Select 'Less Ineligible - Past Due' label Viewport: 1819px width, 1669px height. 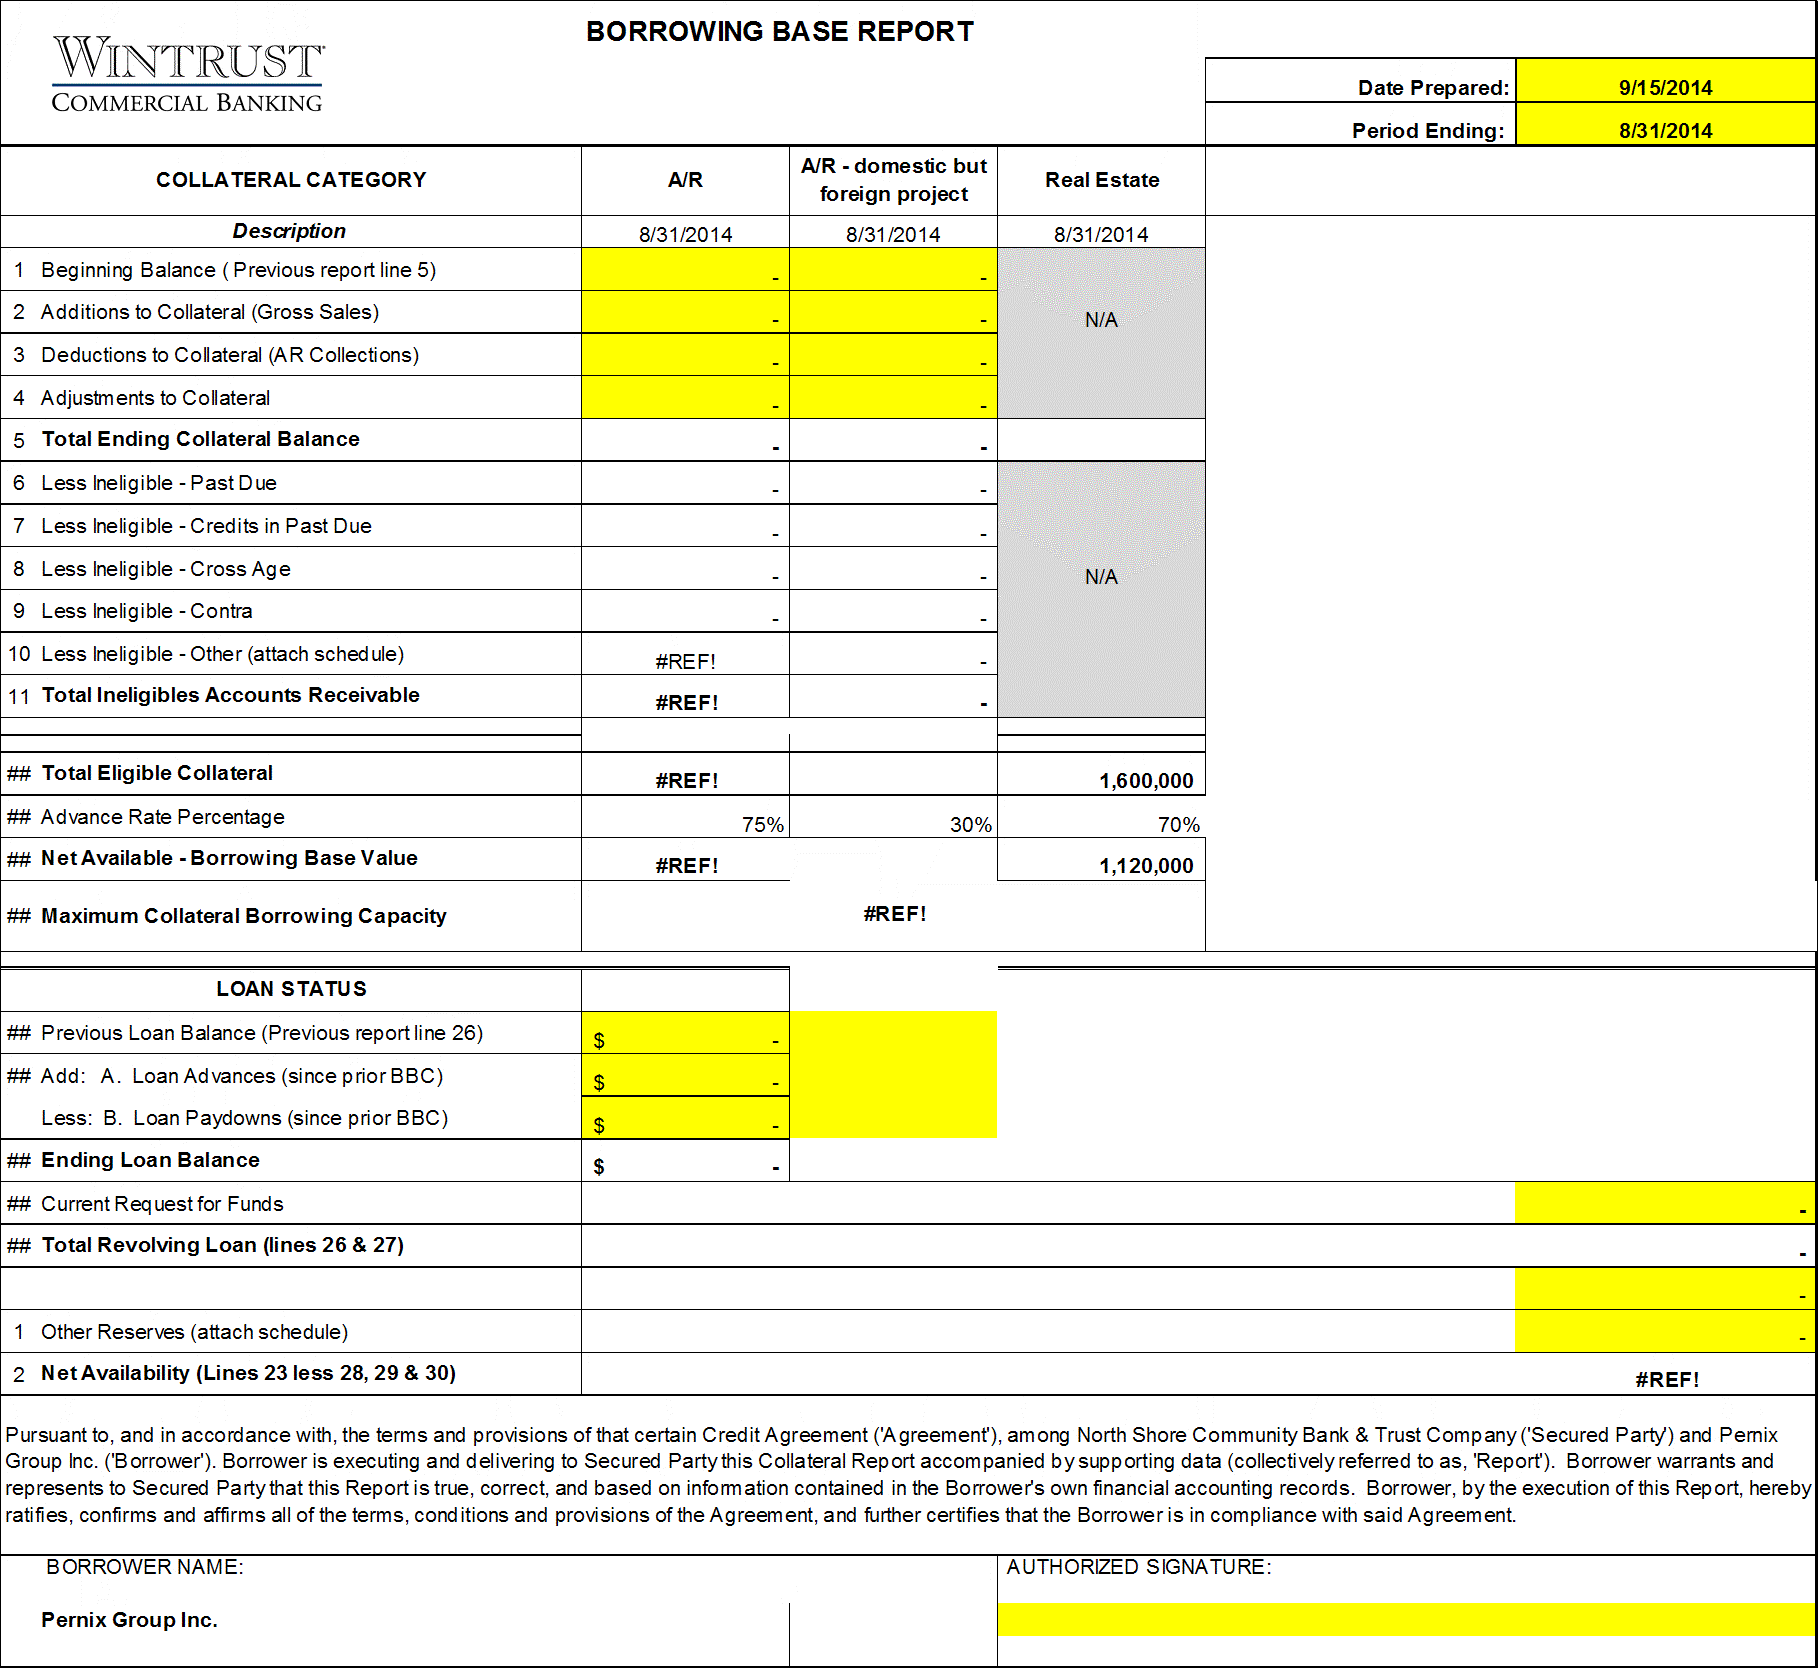(x=158, y=483)
